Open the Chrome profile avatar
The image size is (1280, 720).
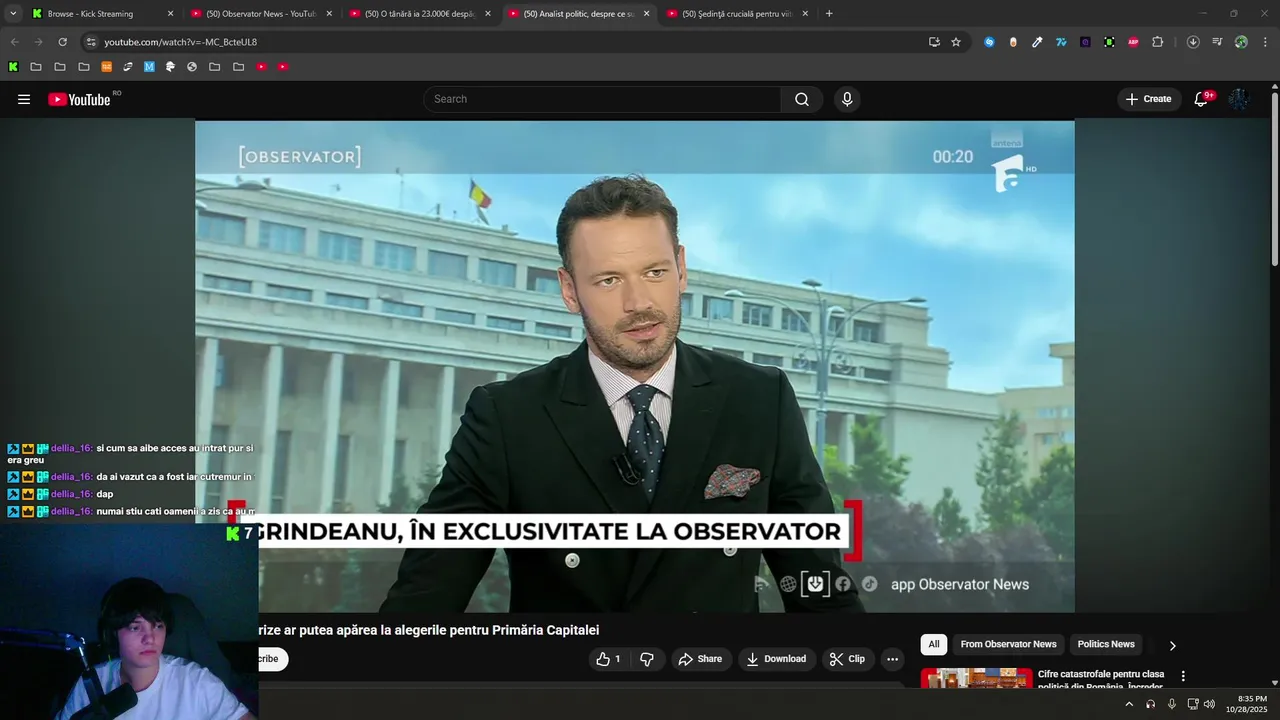[1241, 42]
